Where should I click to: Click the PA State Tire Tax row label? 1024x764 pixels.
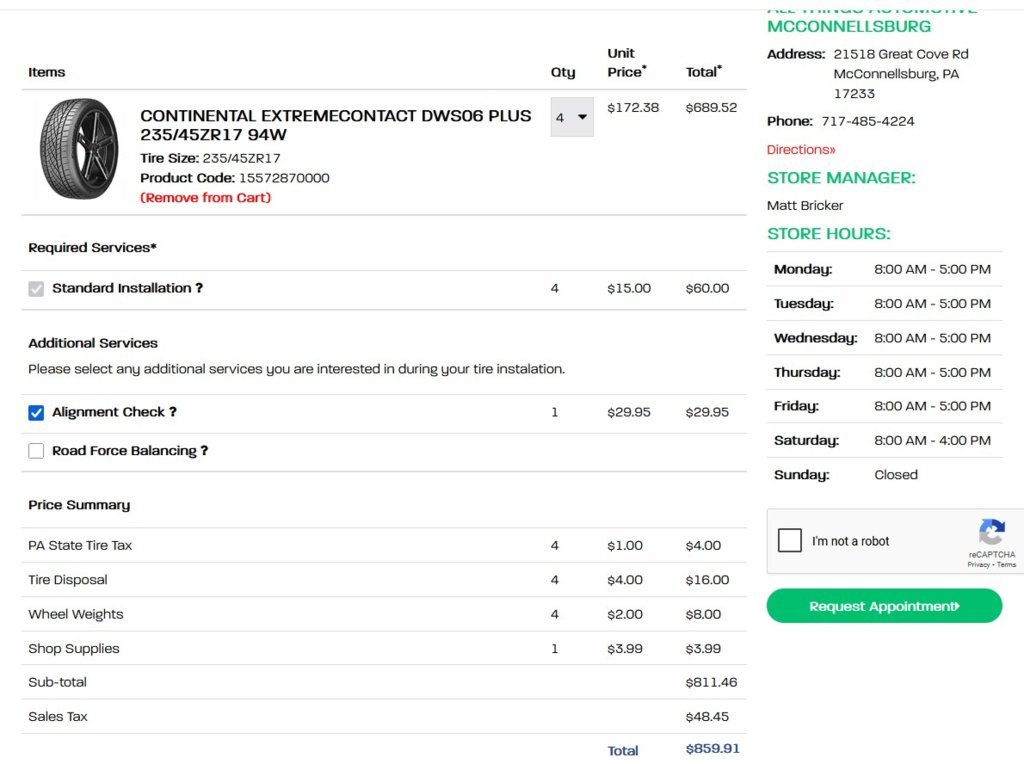coord(80,545)
